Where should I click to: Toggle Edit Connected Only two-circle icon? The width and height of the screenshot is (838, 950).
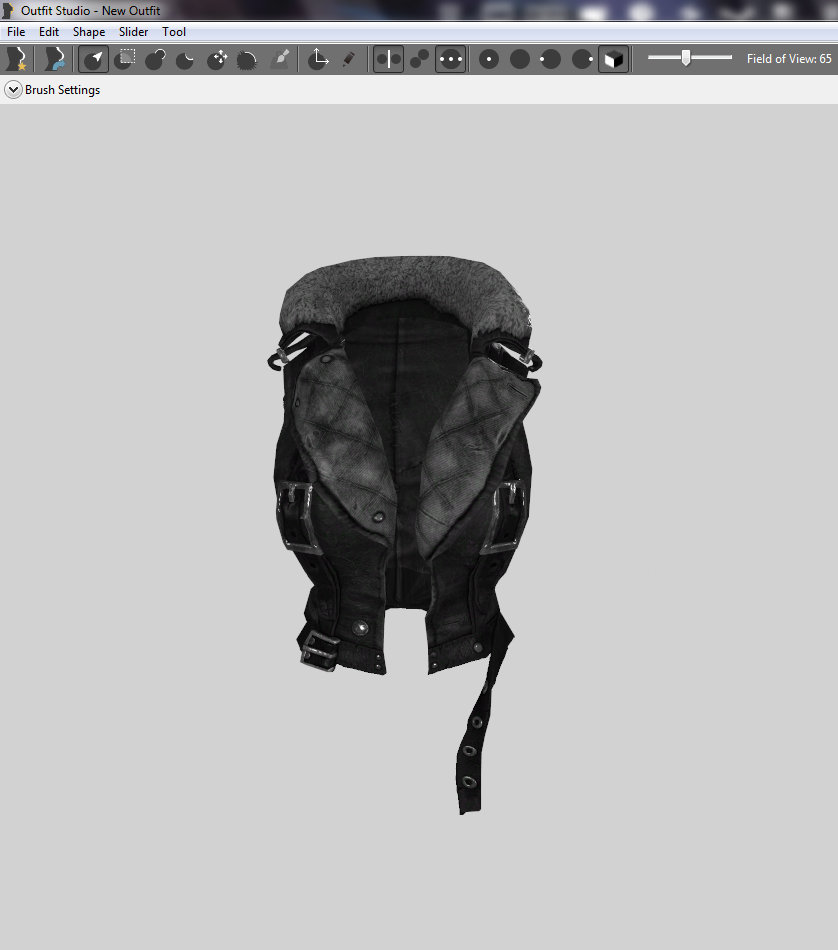(x=419, y=59)
